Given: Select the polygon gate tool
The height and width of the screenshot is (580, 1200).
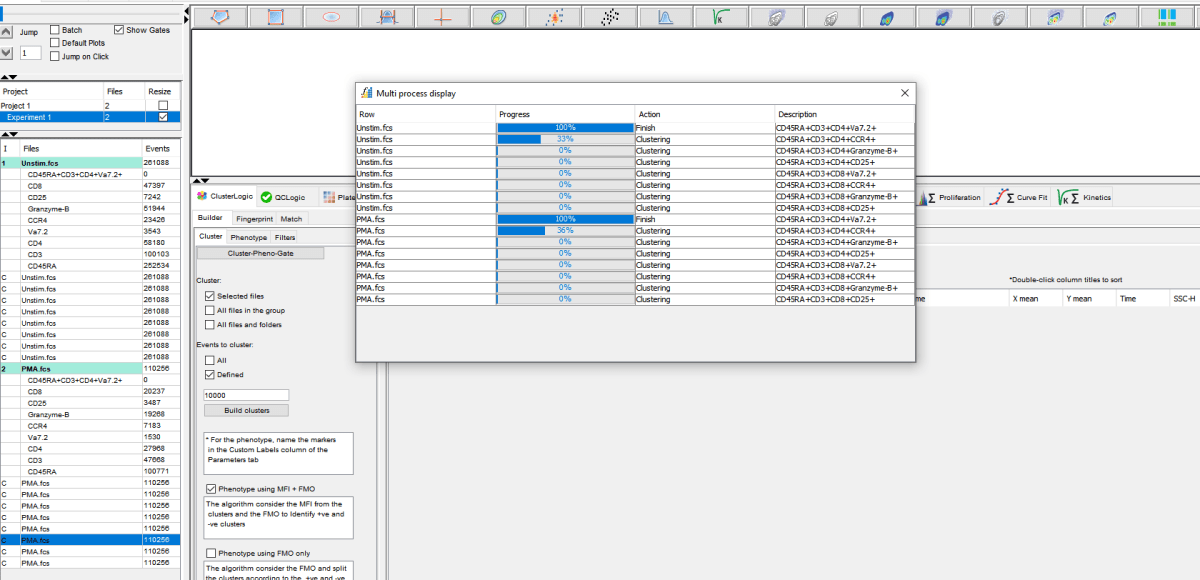Looking at the screenshot, I should (222, 16).
